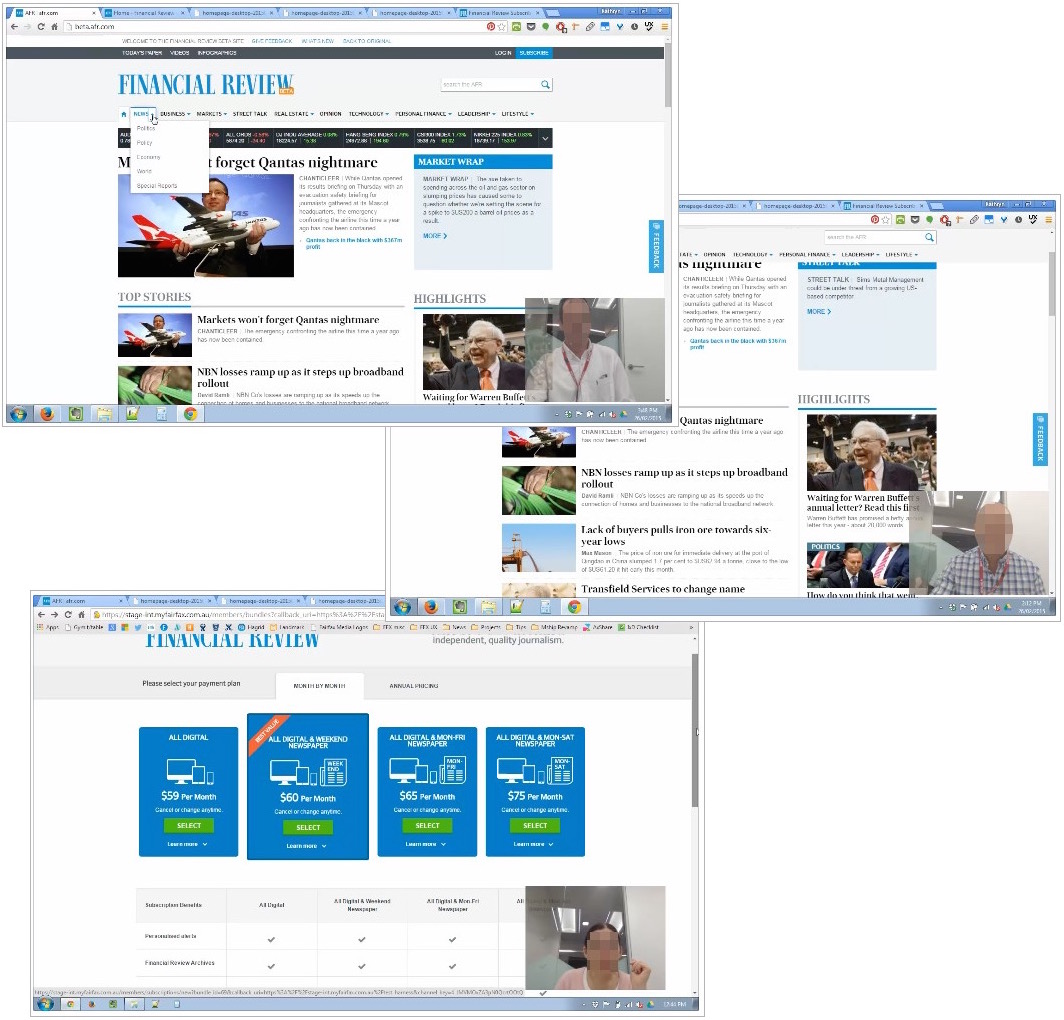Screen dimensions: 1064x1020
Task: Click subscription page vertical scrollbar
Action: tap(694, 730)
